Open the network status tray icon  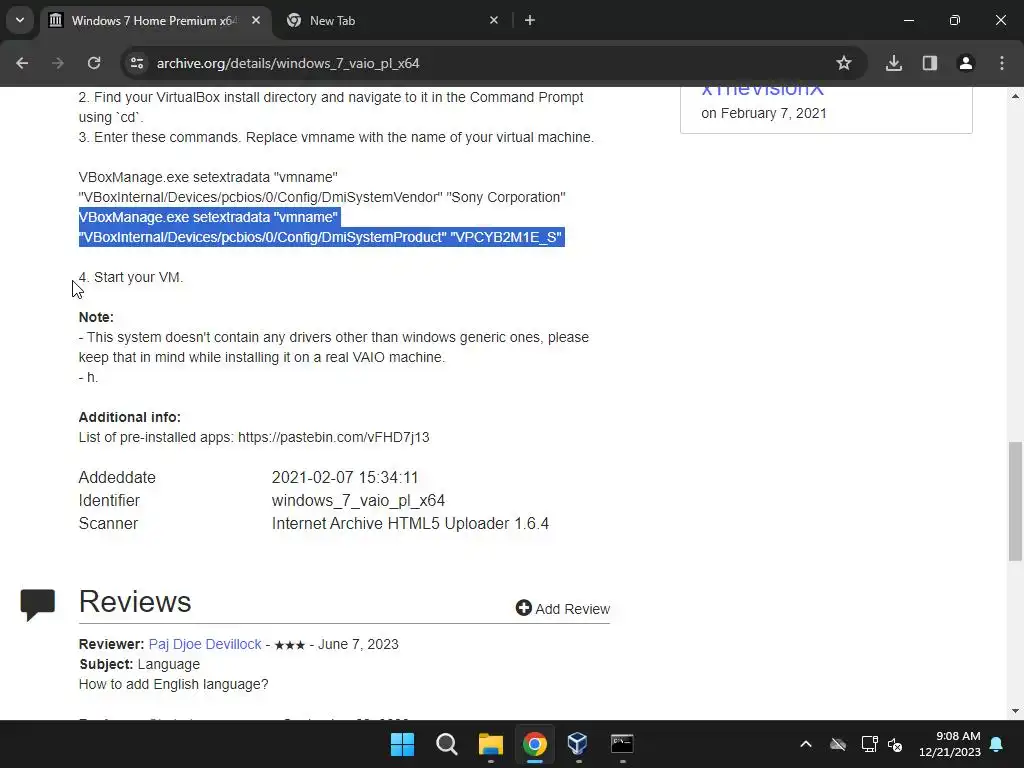pyautogui.click(x=869, y=744)
